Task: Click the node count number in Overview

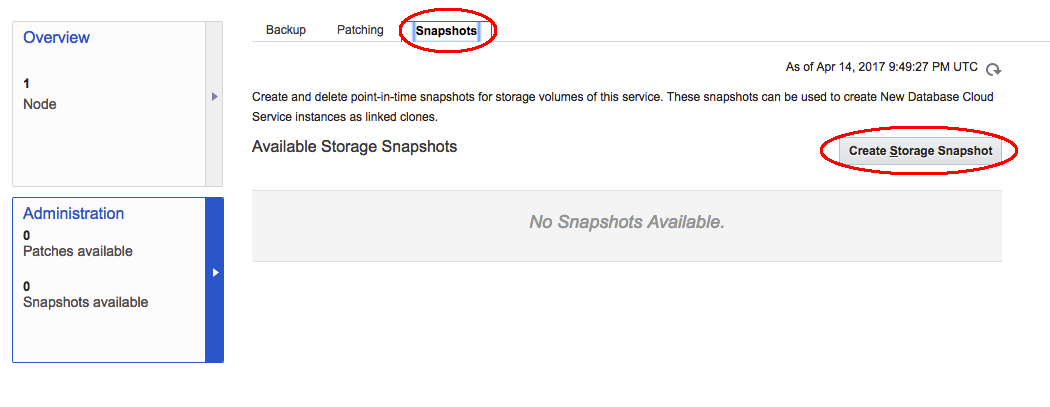Action: (27, 84)
